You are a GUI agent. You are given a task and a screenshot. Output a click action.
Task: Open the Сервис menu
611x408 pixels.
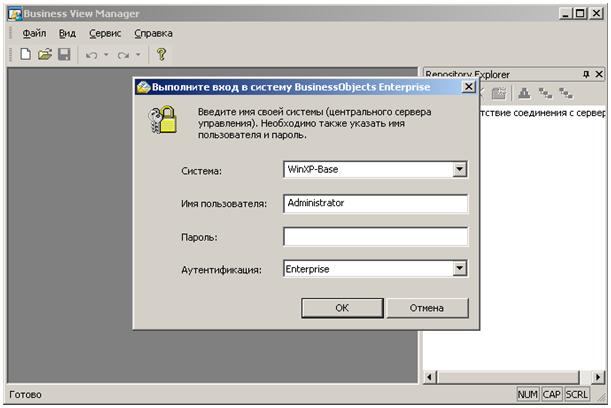point(105,34)
